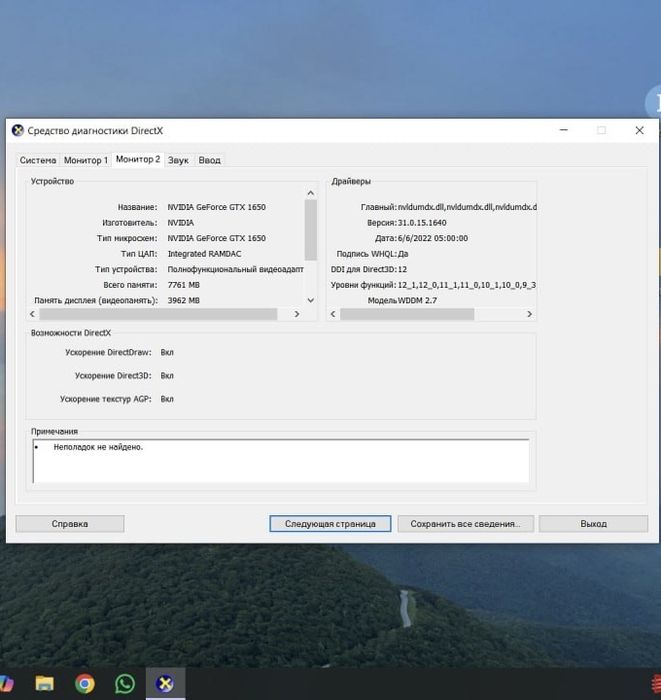Click Сохранить все сведения button
The height and width of the screenshot is (700, 661).
[x=466, y=524]
